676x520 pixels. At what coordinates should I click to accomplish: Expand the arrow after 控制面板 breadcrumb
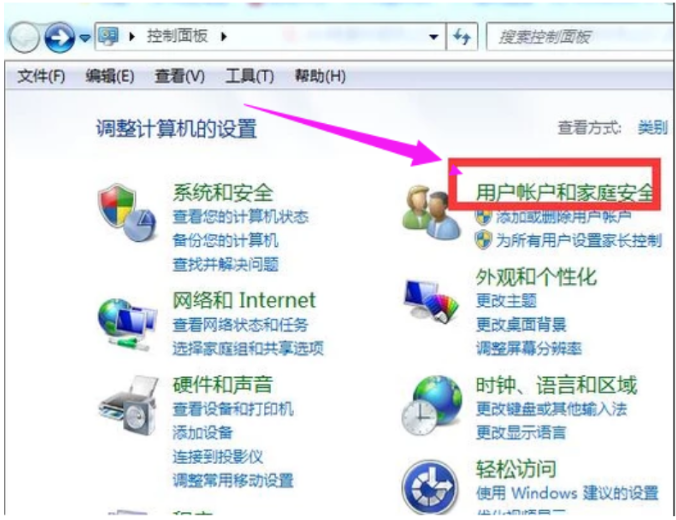coord(223,37)
